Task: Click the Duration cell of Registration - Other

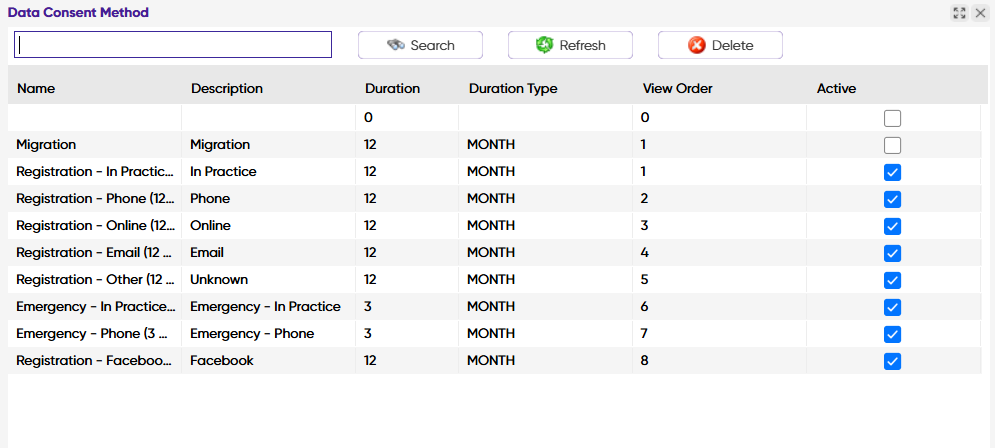Action: [370, 280]
